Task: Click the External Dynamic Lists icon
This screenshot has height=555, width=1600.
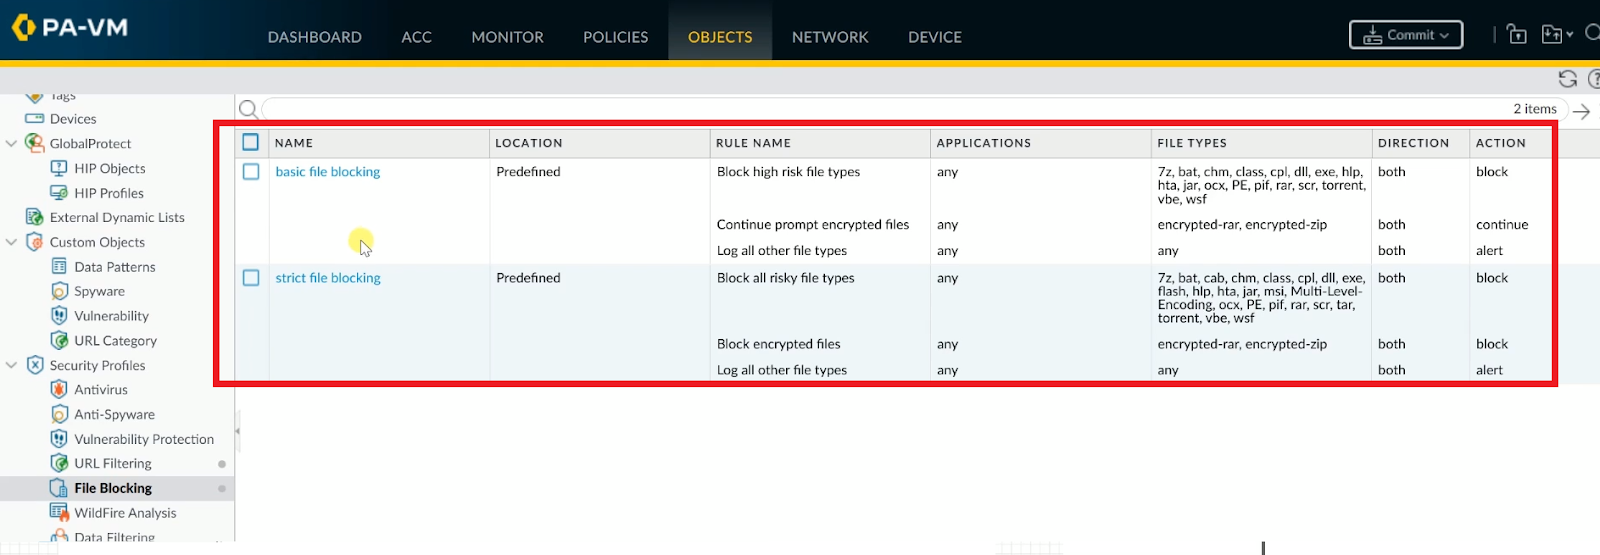Action: [34, 217]
